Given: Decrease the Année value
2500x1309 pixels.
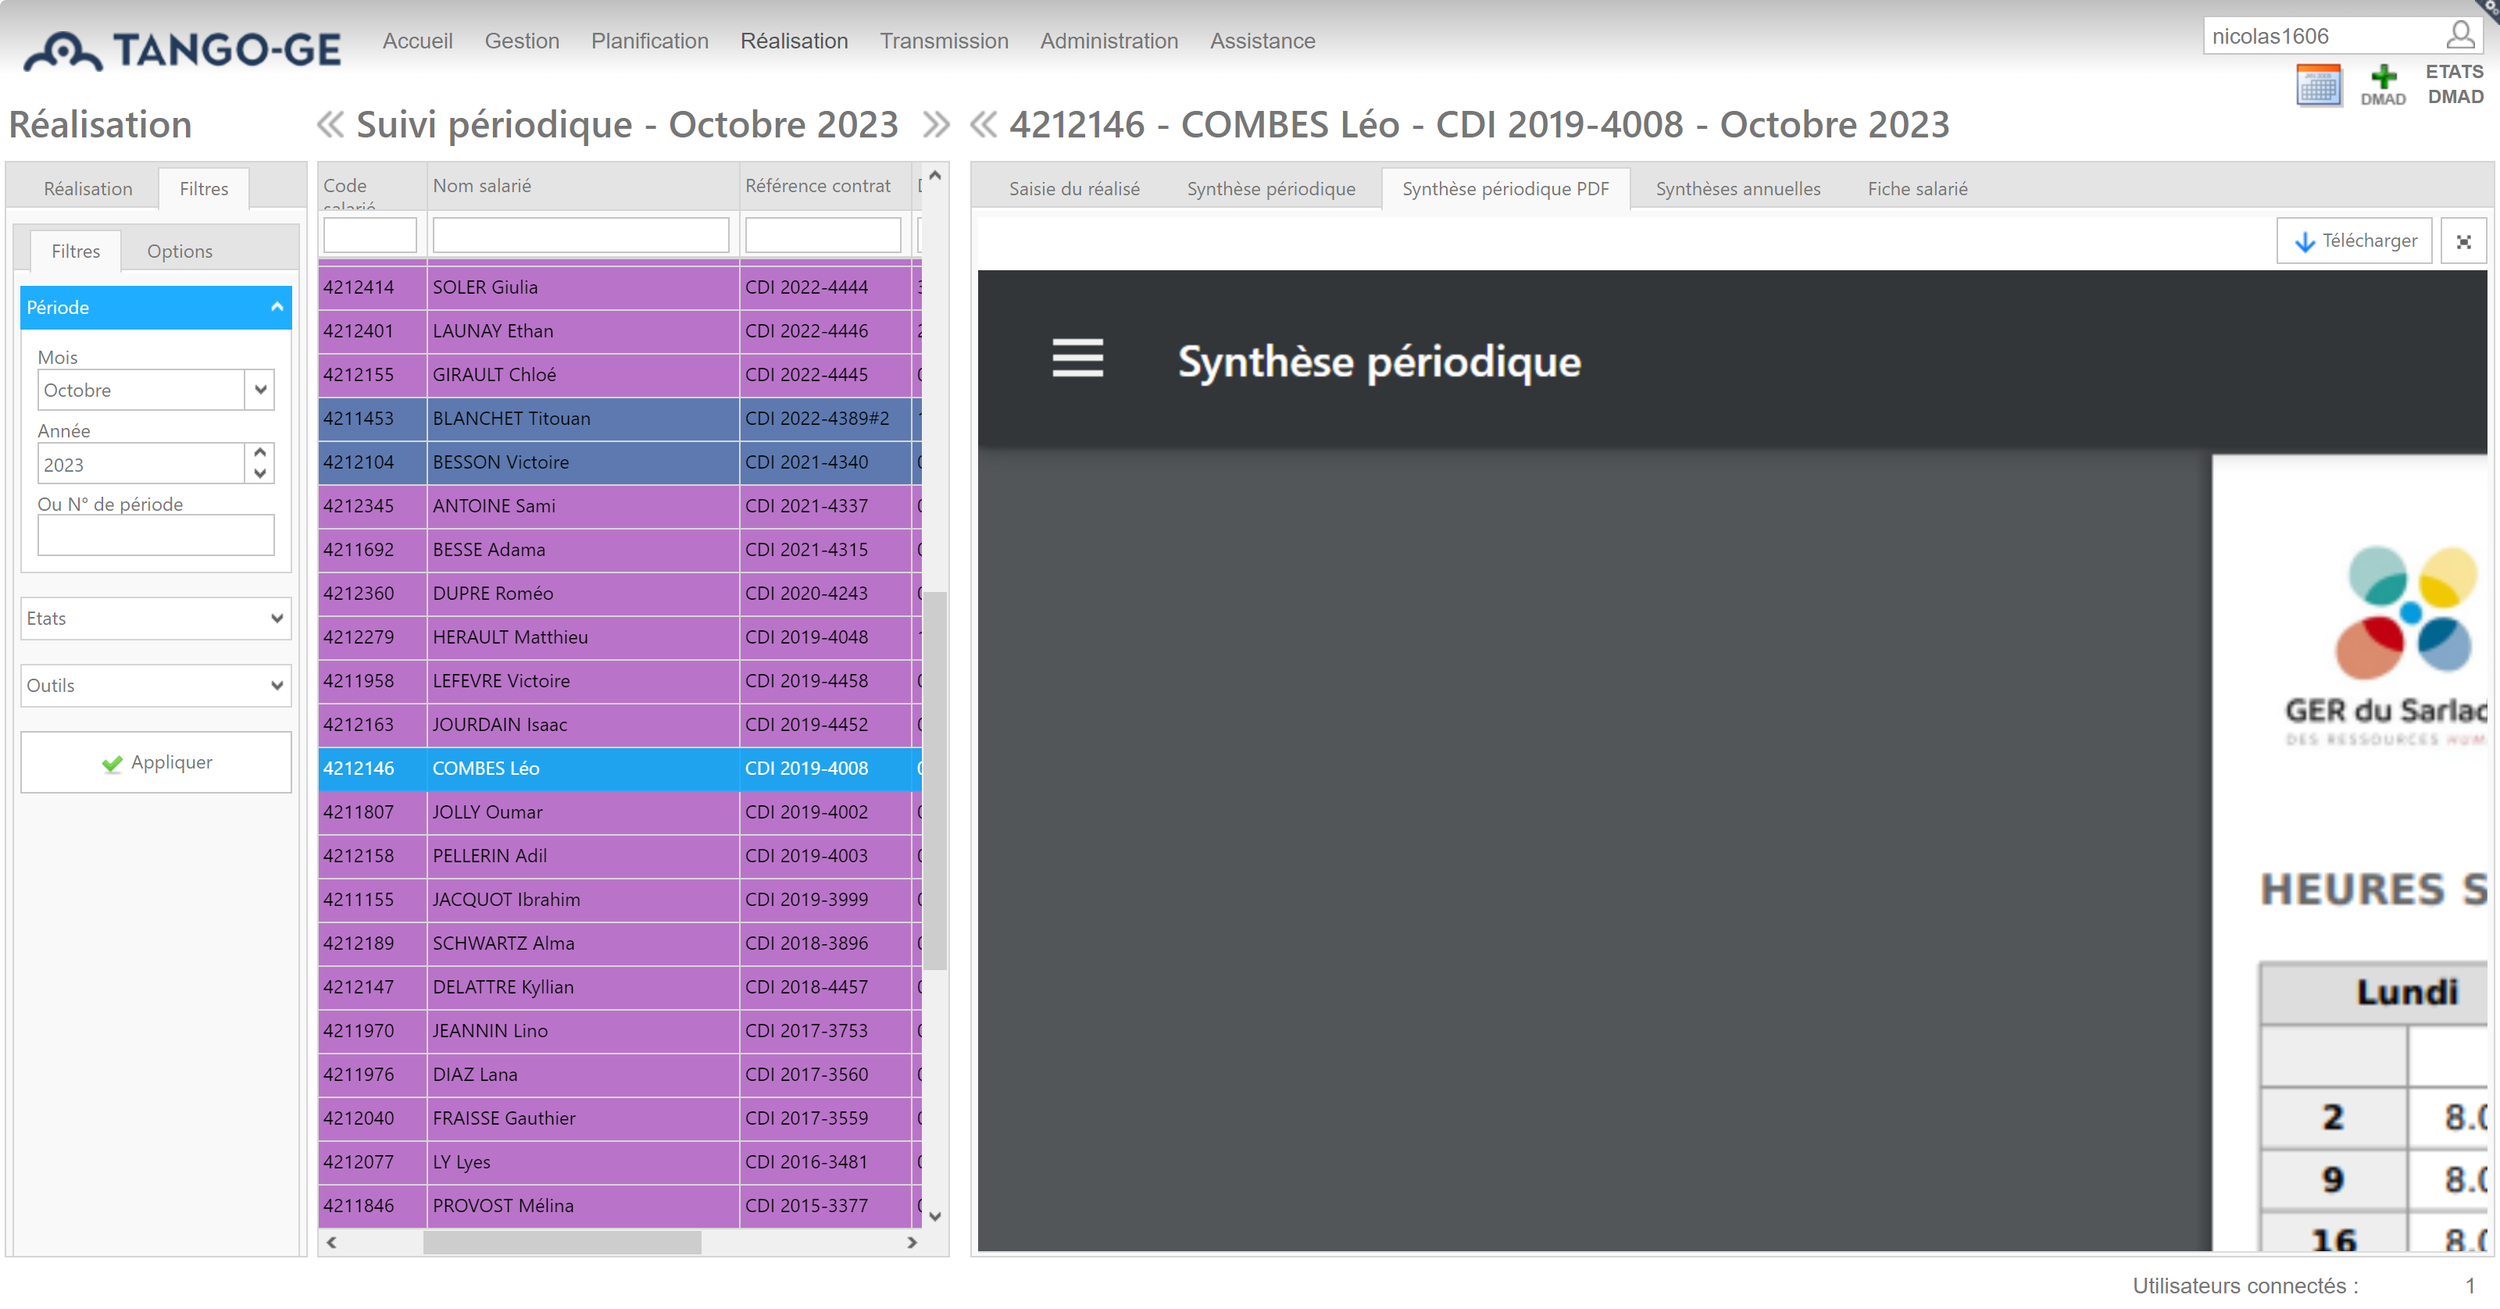Looking at the screenshot, I should coord(260,474).
